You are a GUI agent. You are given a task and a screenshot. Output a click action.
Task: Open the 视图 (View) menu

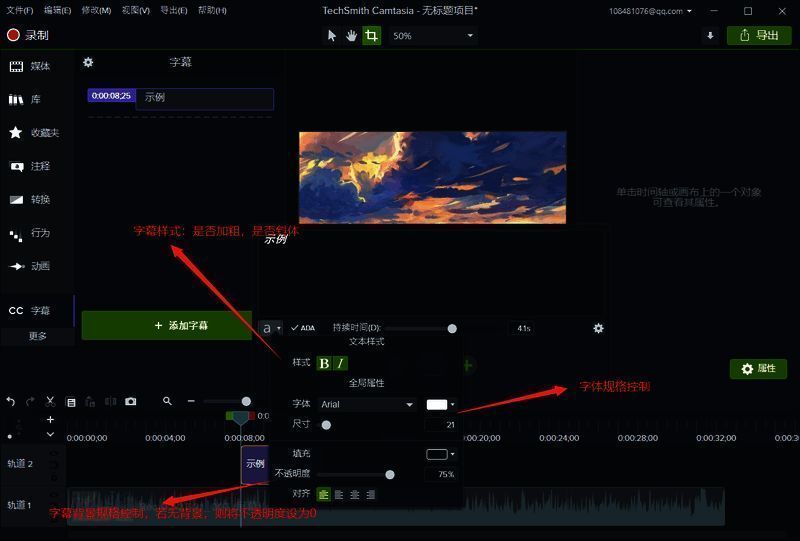click(x=136, y=10)
